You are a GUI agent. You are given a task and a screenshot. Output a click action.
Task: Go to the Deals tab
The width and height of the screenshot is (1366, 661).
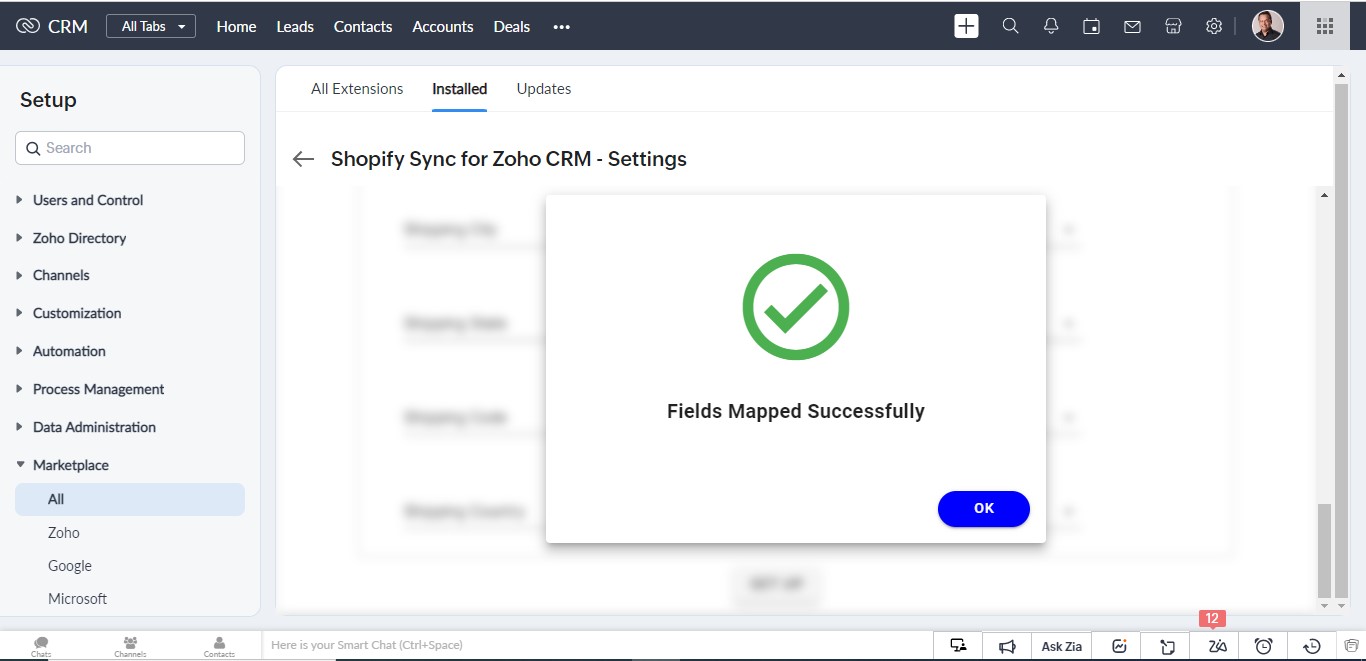tap(512, 26)
